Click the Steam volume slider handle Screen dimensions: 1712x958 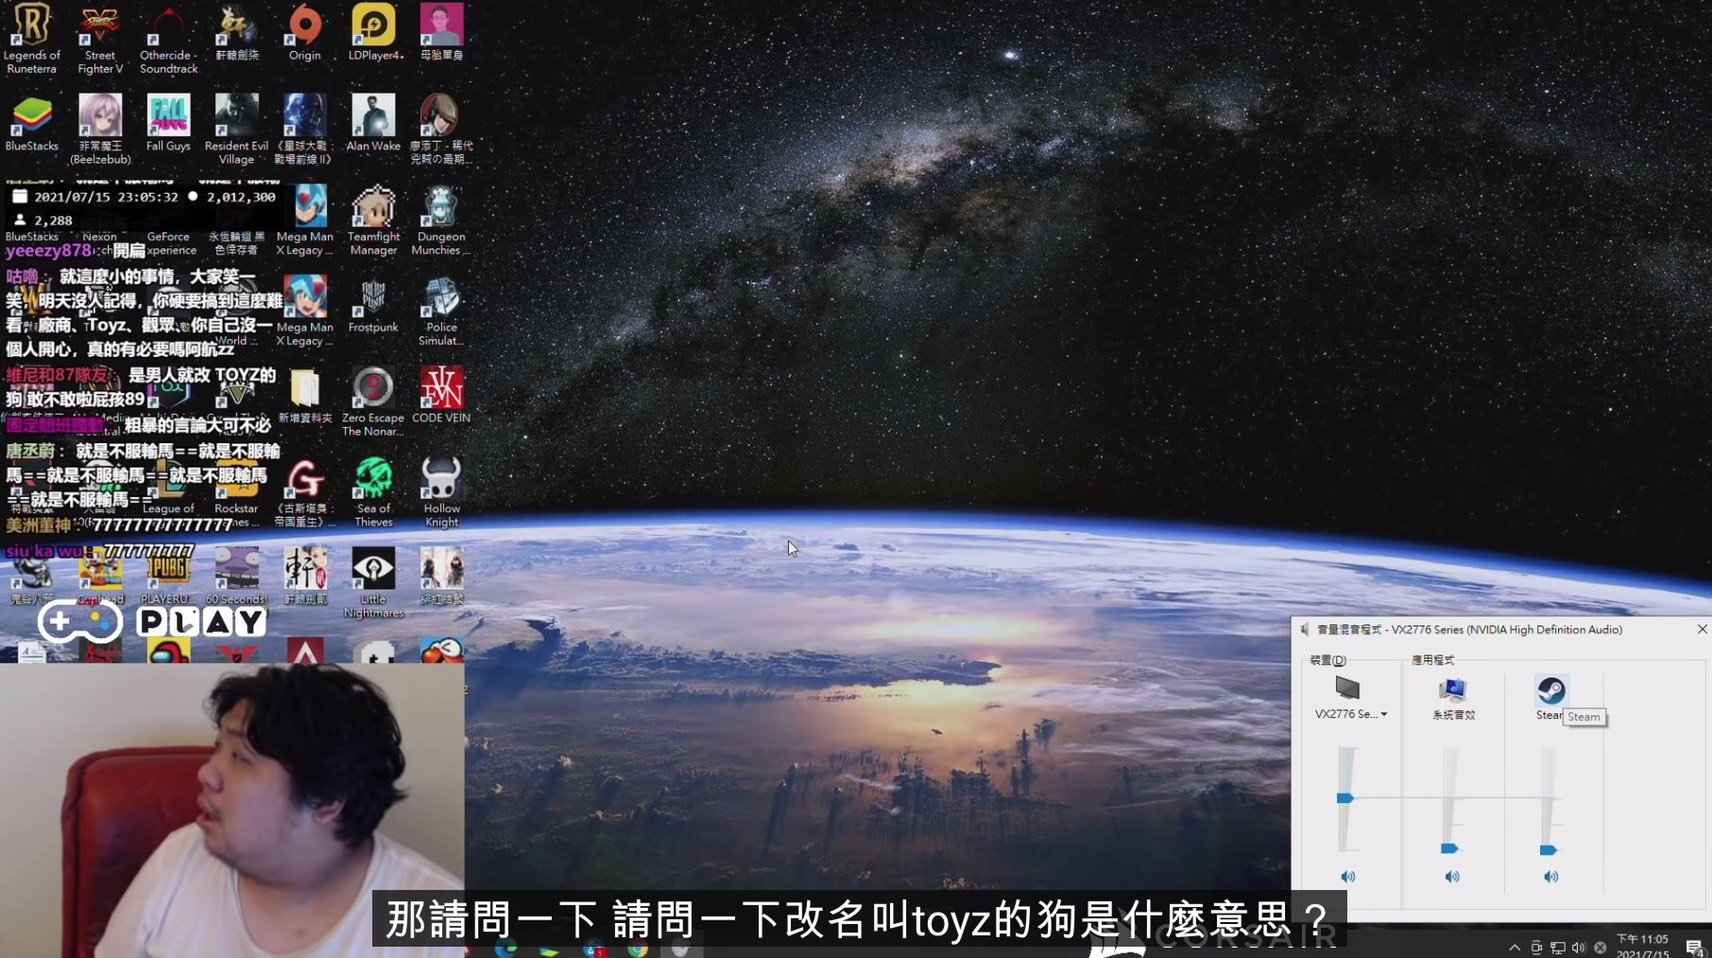click(x=1548, y=850)
